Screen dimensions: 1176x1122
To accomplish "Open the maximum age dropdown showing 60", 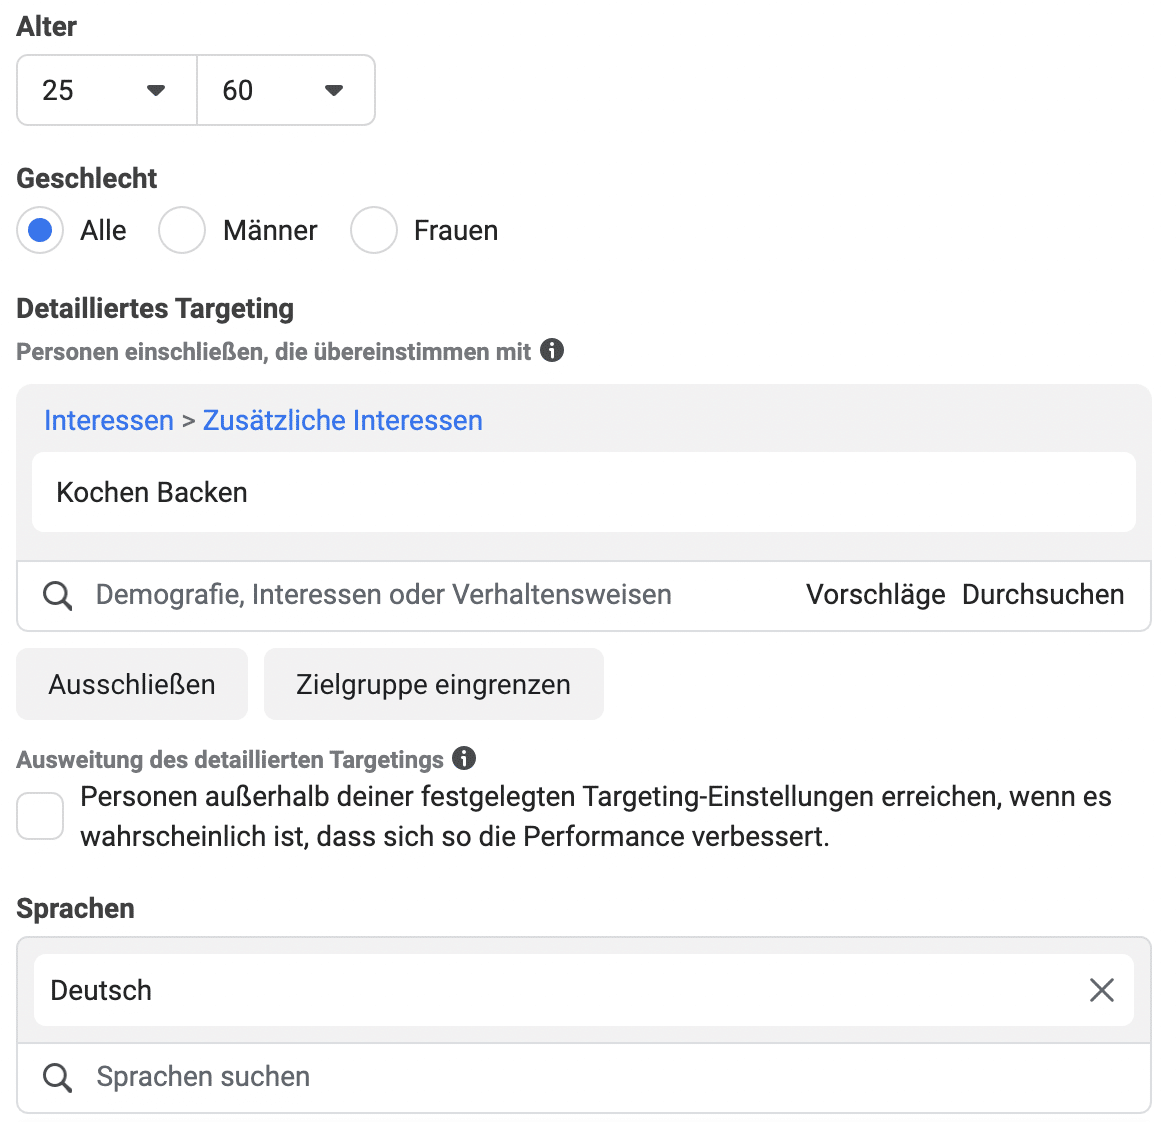I will pos(286,90).
